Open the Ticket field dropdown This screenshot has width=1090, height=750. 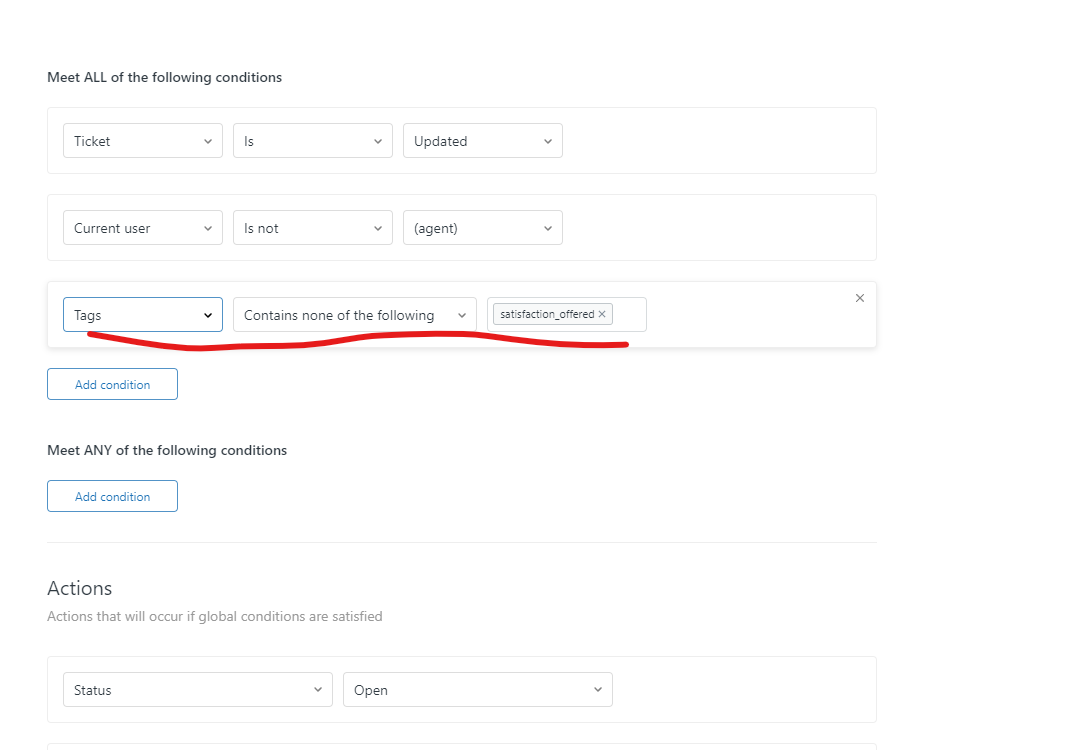click(143, 141)
